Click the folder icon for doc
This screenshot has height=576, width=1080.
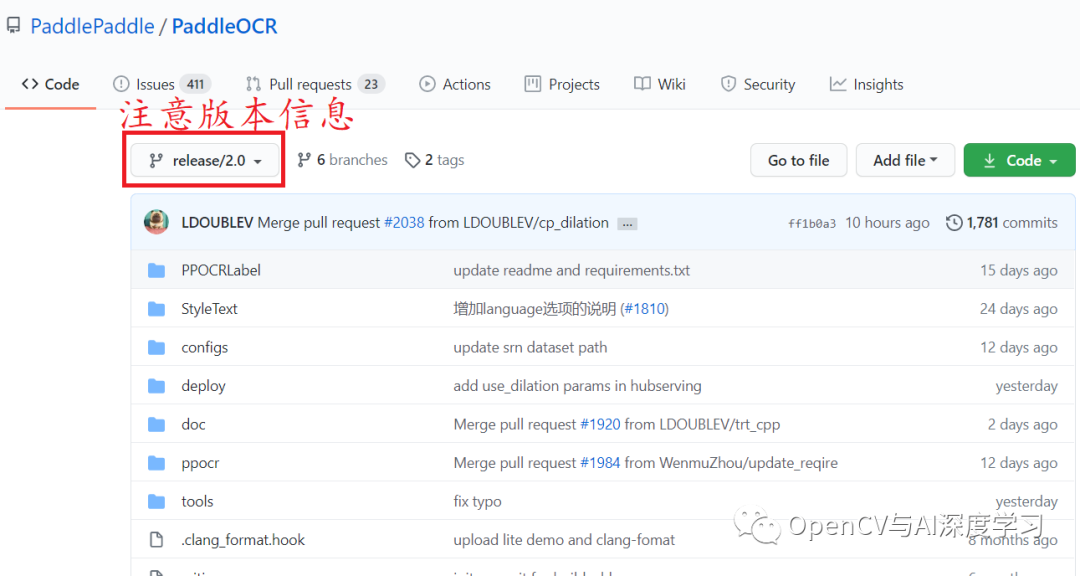(156, 424)
